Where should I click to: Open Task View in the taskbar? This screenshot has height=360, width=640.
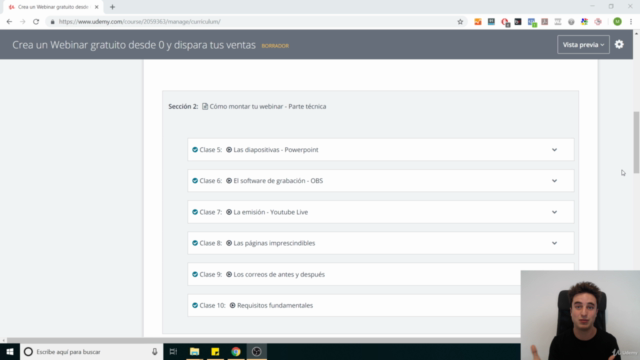tap(173, 351)
